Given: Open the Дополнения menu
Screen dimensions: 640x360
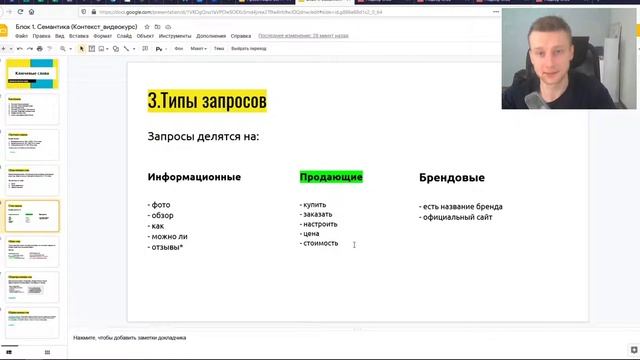Looking at the screenshot, I should (x=211, y=36).
